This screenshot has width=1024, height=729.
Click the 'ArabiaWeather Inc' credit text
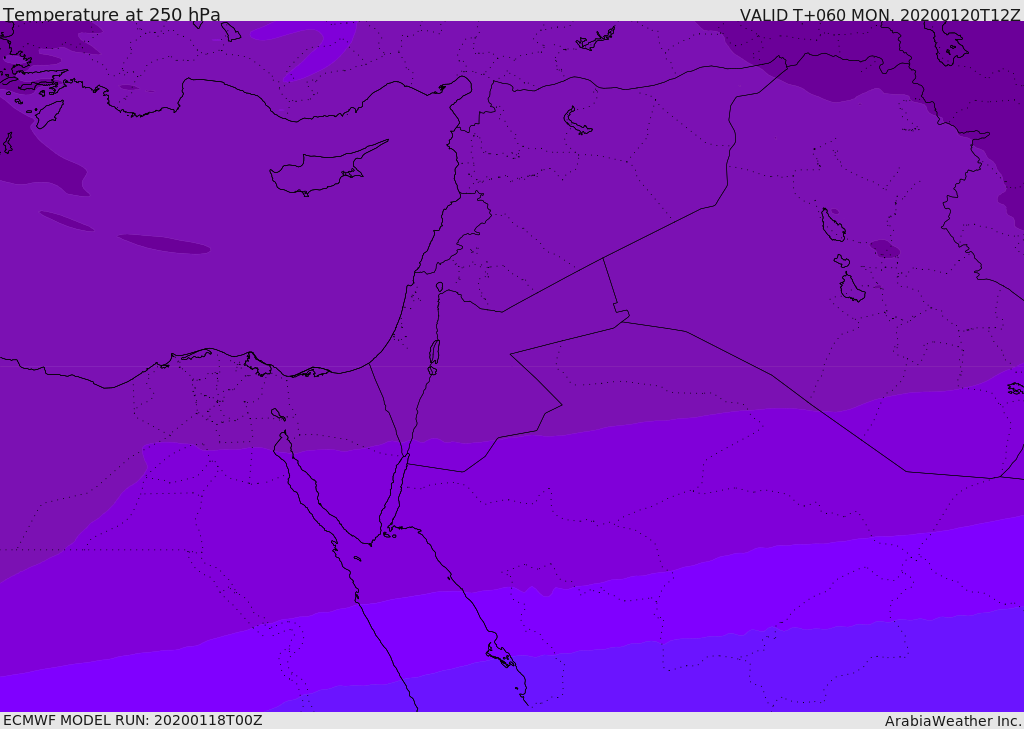tap(953, 721)
